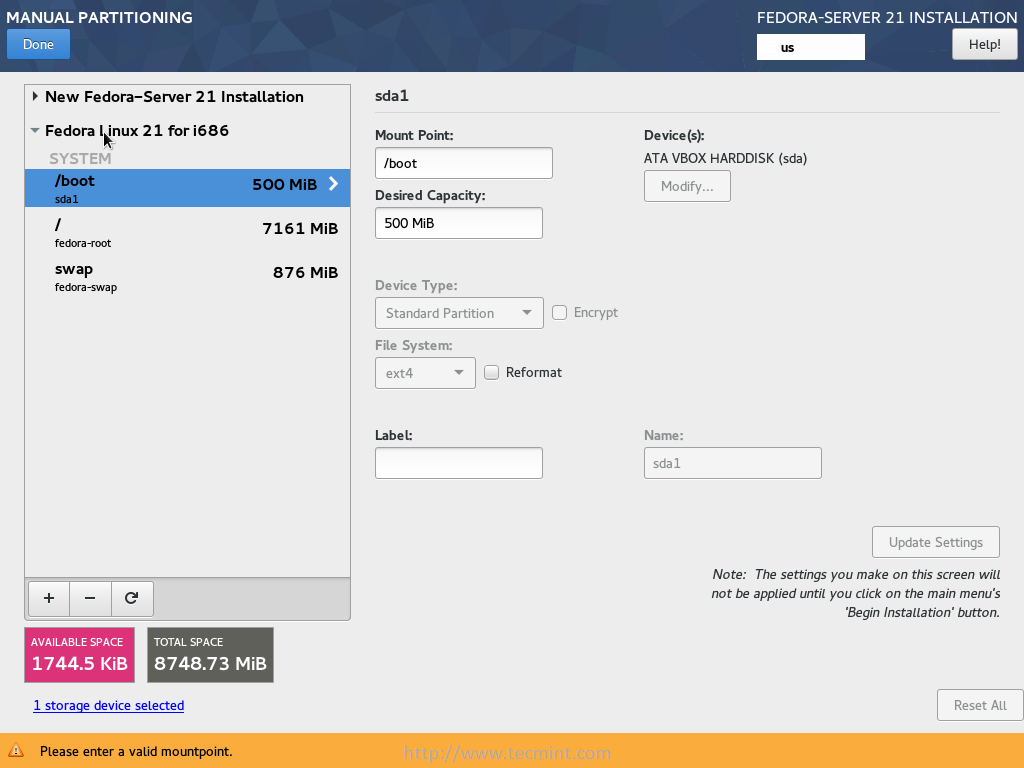Click the Done button
The width and height of the screenshot is (1024, 768).
coord(39,44)
